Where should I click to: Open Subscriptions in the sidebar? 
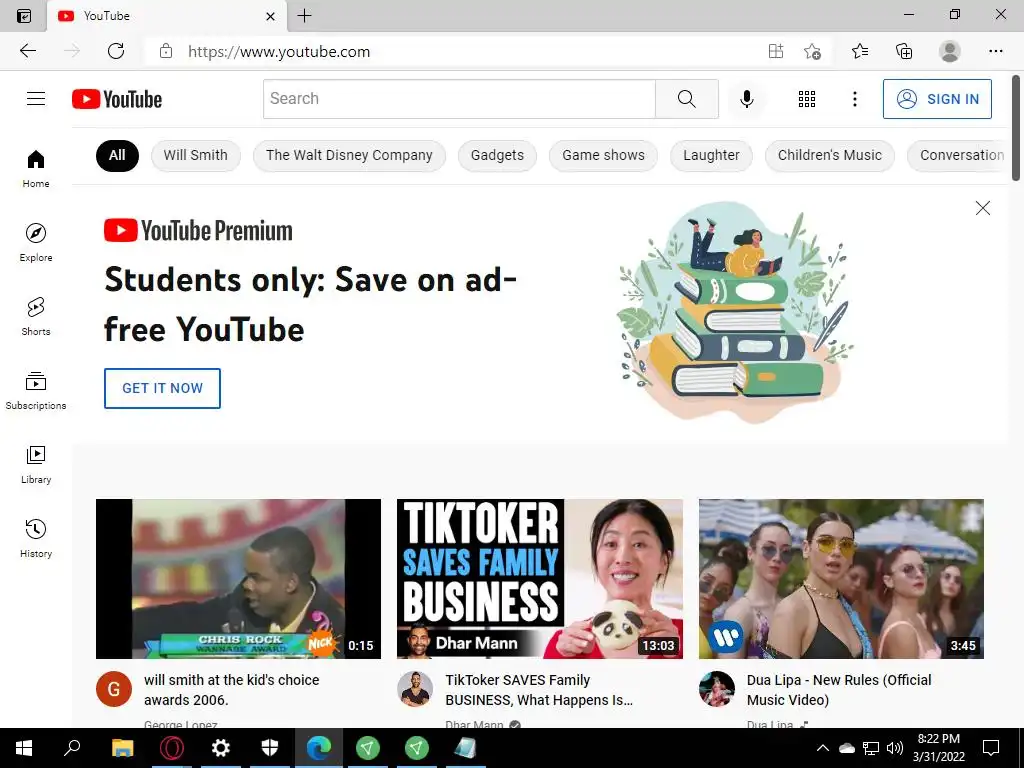tap(36, 391)
